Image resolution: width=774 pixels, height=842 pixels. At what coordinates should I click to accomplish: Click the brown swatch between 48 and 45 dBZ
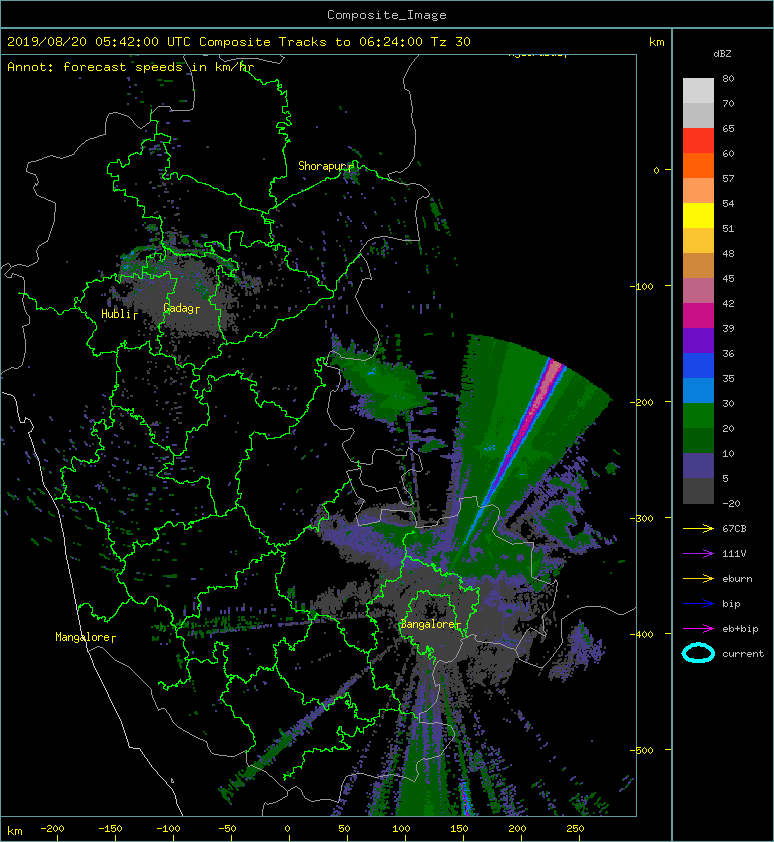[698, 265]
